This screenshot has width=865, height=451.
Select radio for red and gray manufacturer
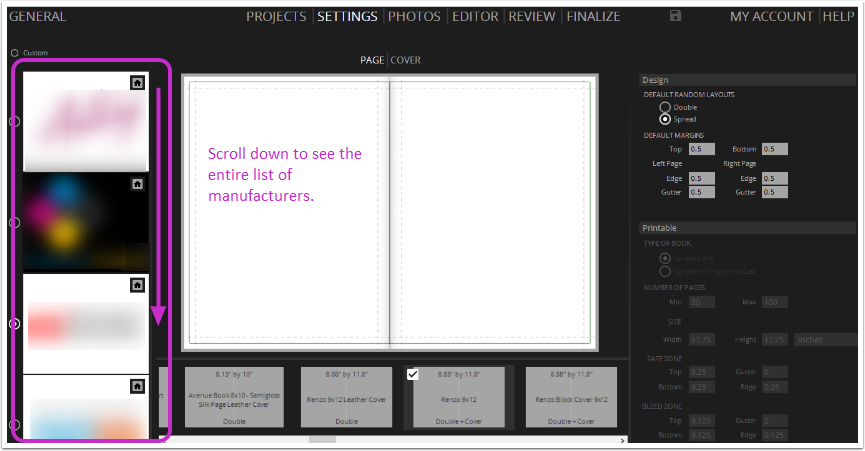click(x=15, y=324)
